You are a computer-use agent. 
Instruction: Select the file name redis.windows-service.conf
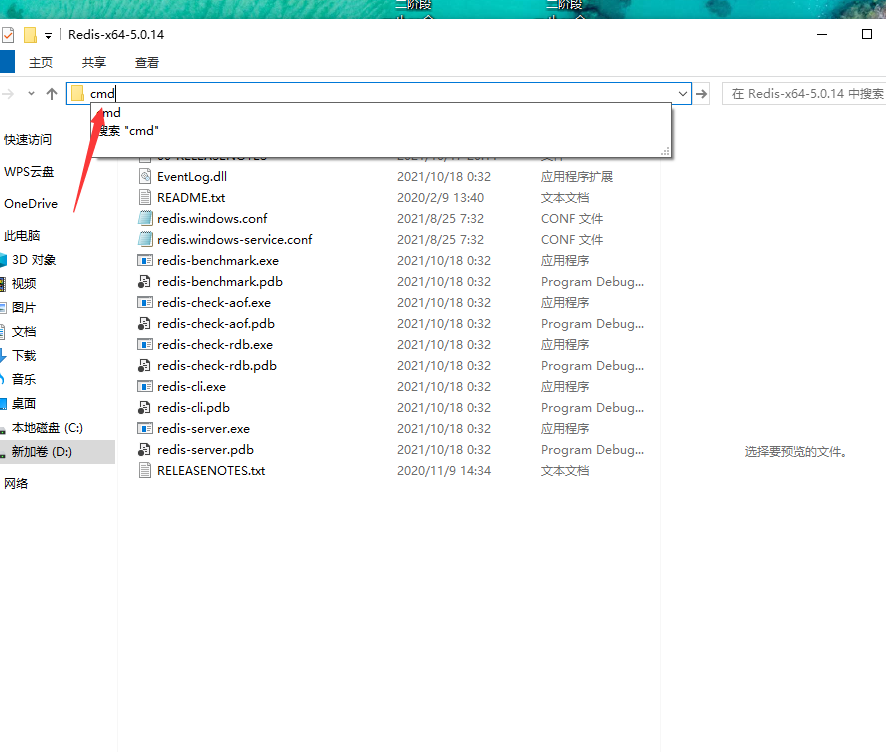pos(234,240)
